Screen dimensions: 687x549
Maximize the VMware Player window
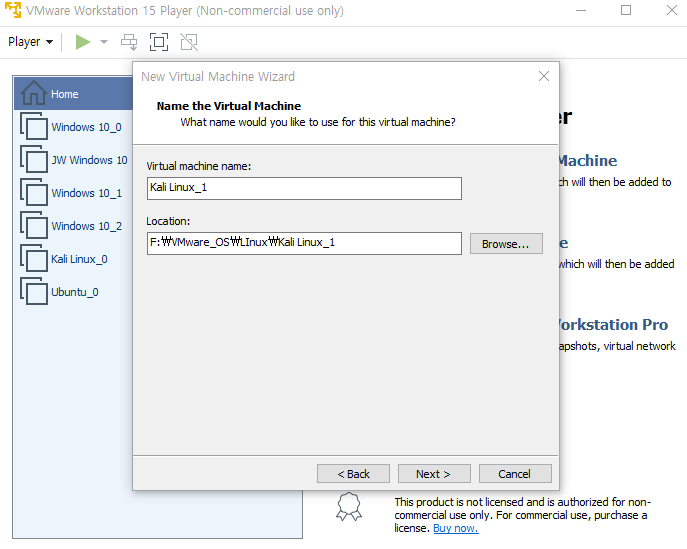626,10
